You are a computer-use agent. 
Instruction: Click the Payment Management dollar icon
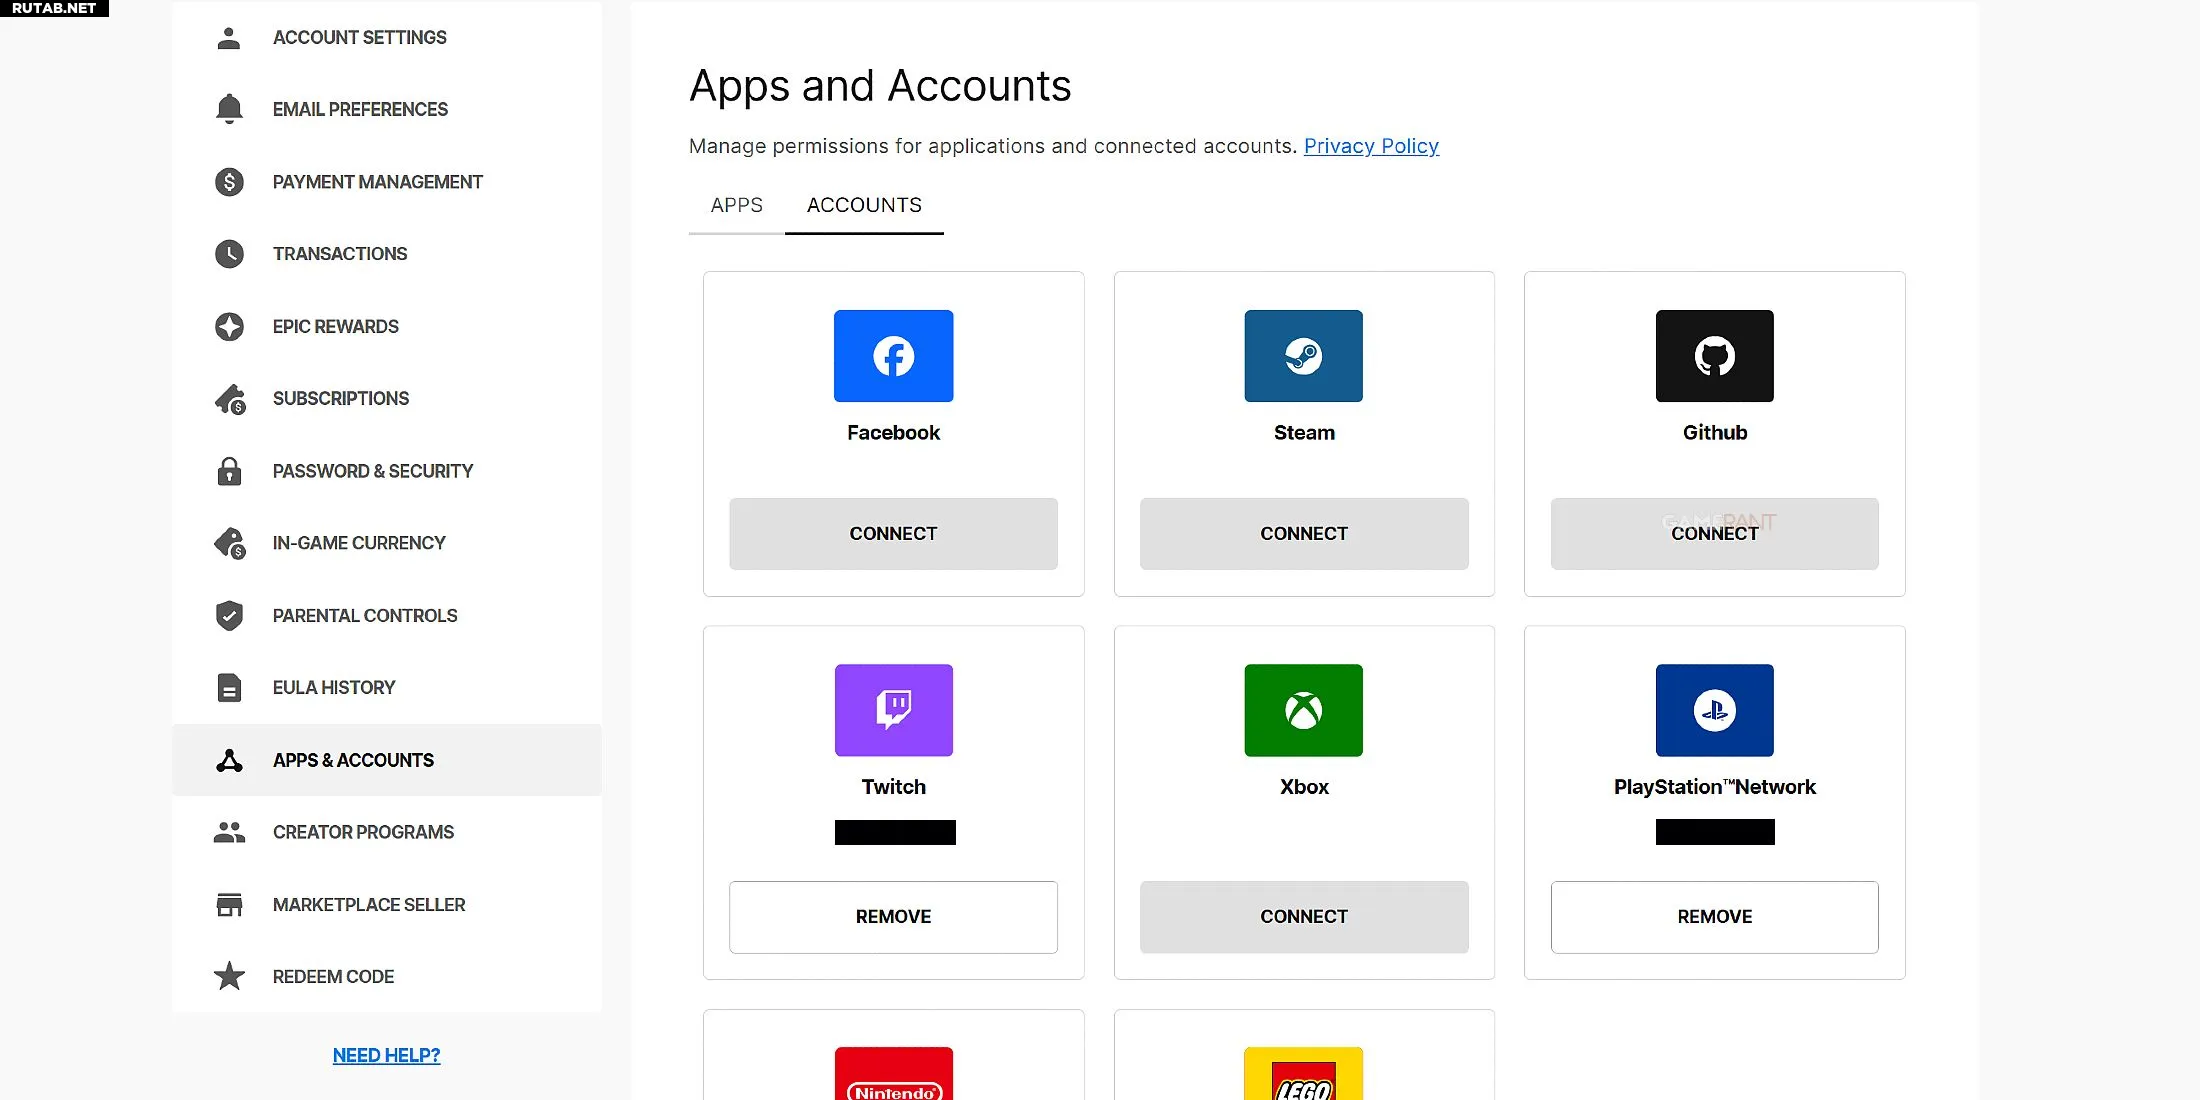(x=229, y=182)
